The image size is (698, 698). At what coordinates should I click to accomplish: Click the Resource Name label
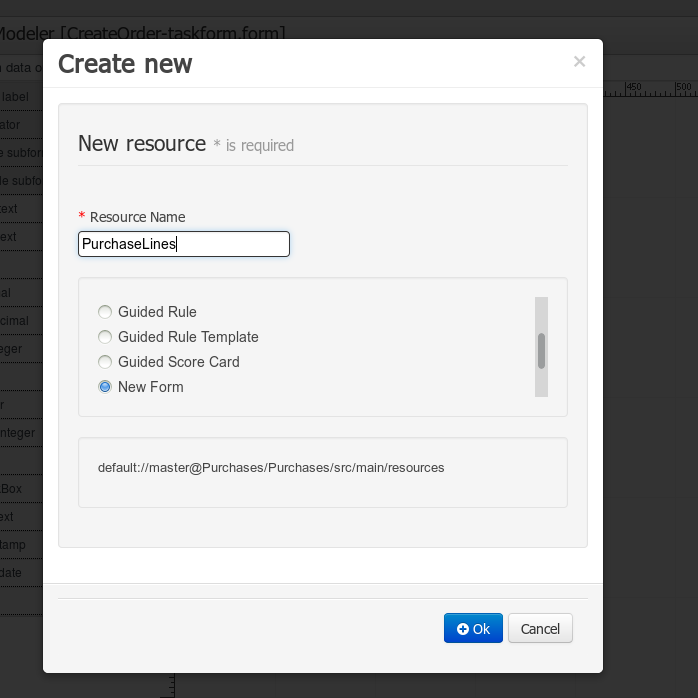point(137,217)
